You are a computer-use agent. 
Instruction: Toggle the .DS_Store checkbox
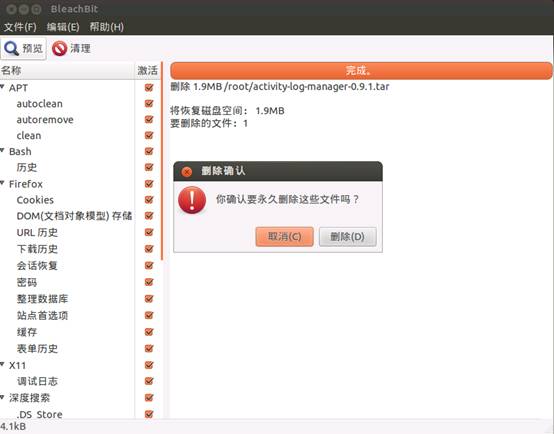click(149, 414)
